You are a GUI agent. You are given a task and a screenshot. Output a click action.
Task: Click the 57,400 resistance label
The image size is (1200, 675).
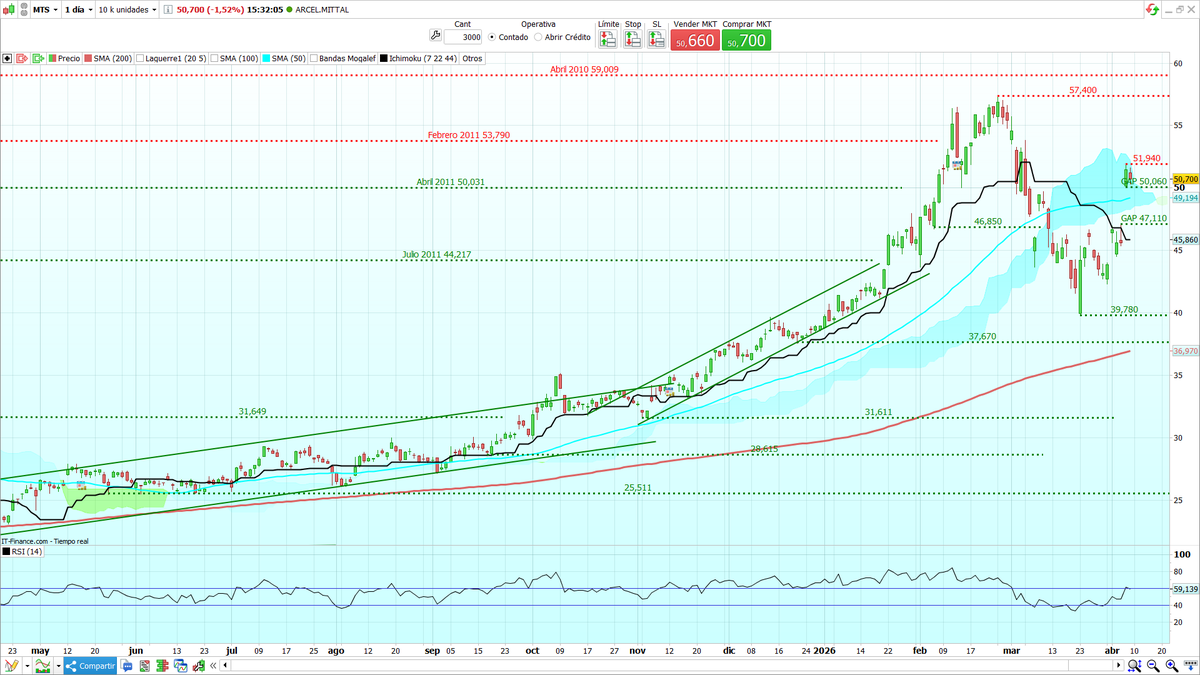(x=1082, y=90)
